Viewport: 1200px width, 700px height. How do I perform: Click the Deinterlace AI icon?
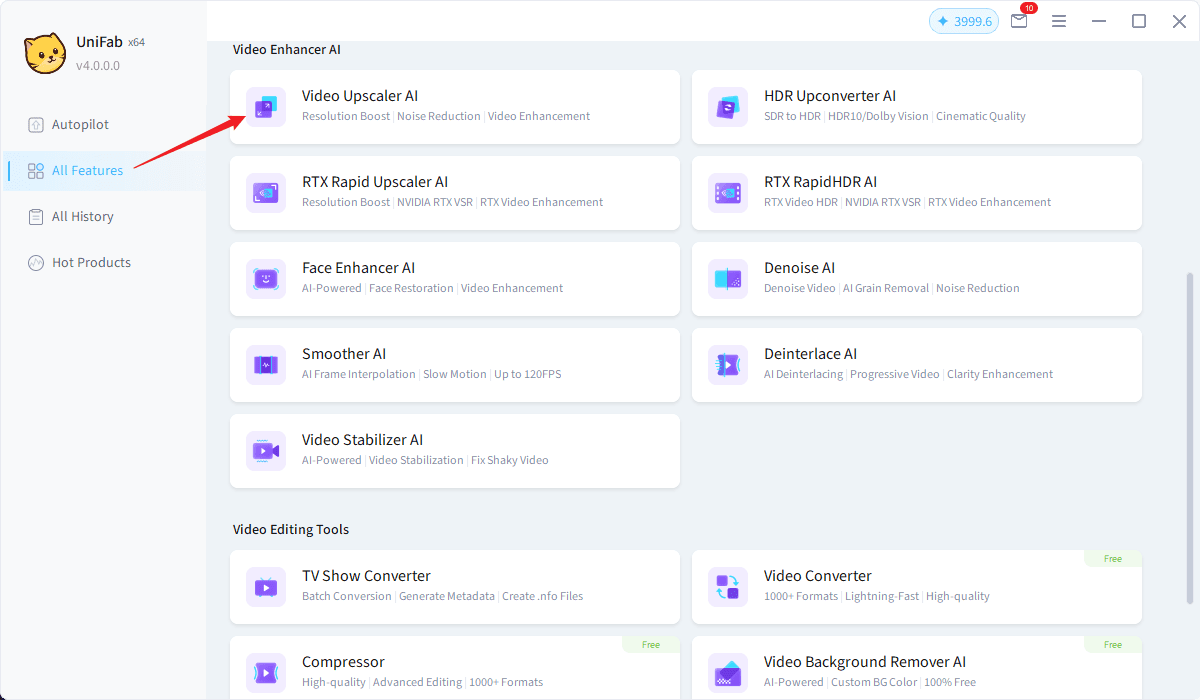[728, 365]
